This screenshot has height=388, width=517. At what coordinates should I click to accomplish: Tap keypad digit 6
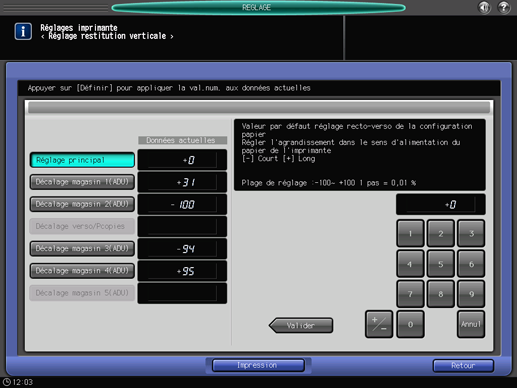pyautogui.click(x=471, y=264)
